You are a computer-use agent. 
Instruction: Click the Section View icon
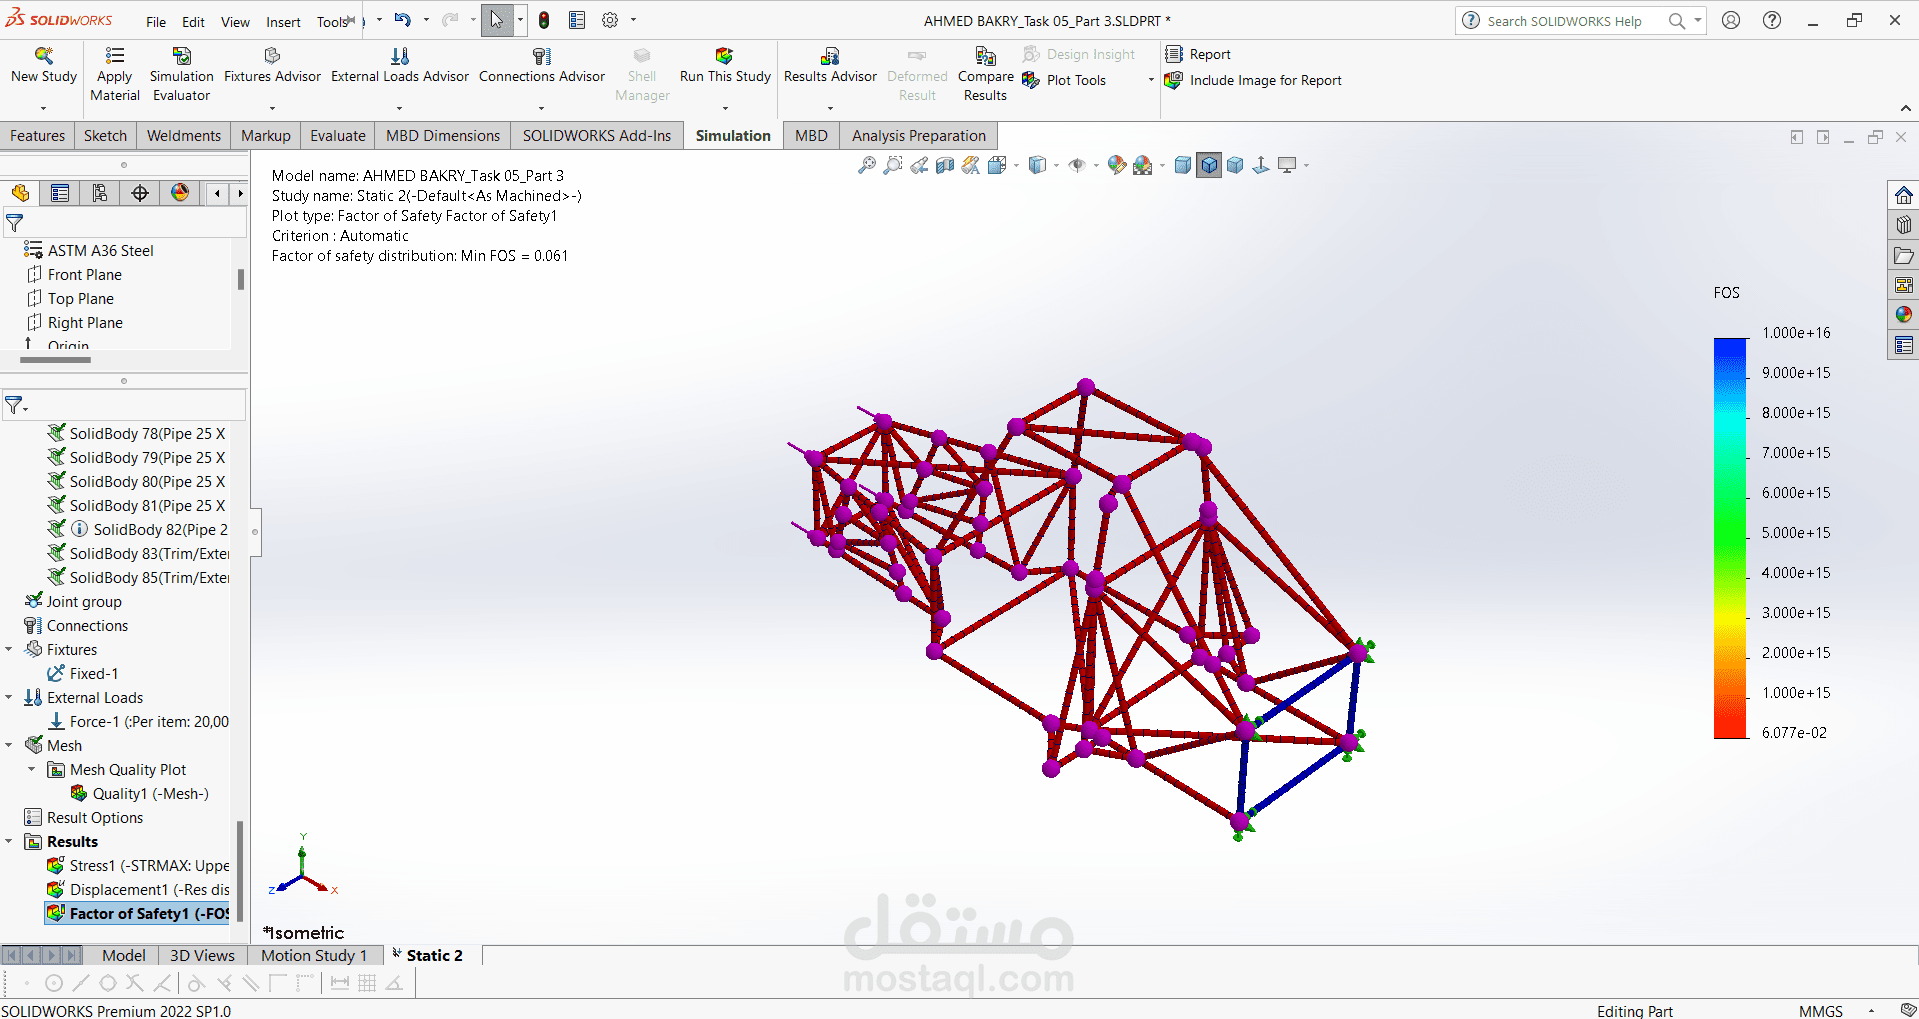coord(945,165)
